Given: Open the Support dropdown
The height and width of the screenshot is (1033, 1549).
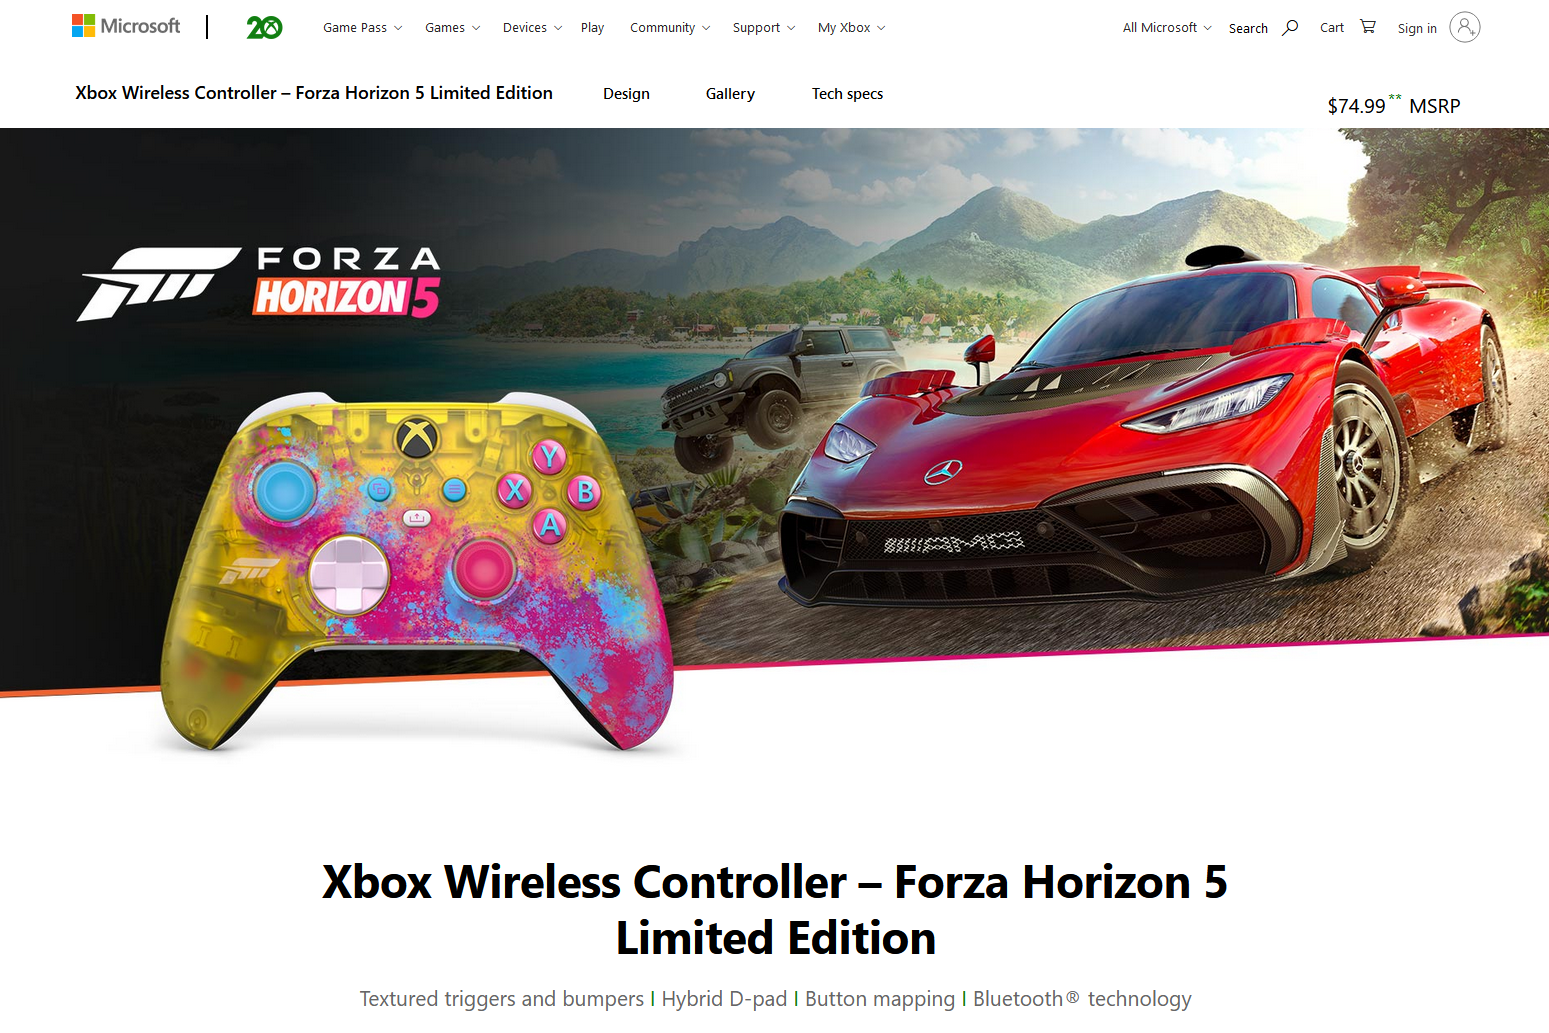Looking at the screenshot, I should tap(764, 28).
